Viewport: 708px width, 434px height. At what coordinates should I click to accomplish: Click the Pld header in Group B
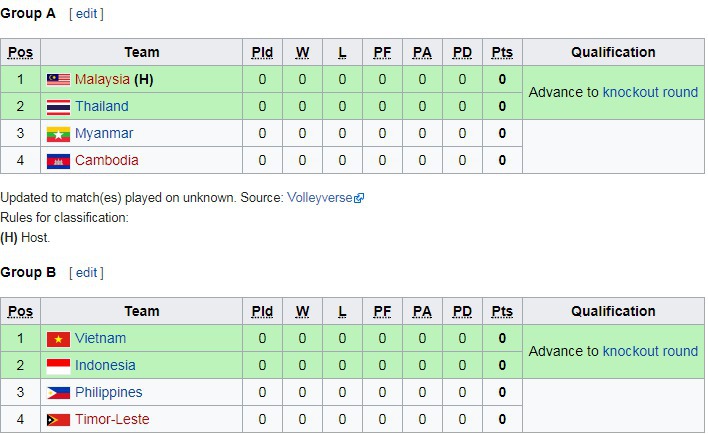pyautogui.click(x=262, y=311)
